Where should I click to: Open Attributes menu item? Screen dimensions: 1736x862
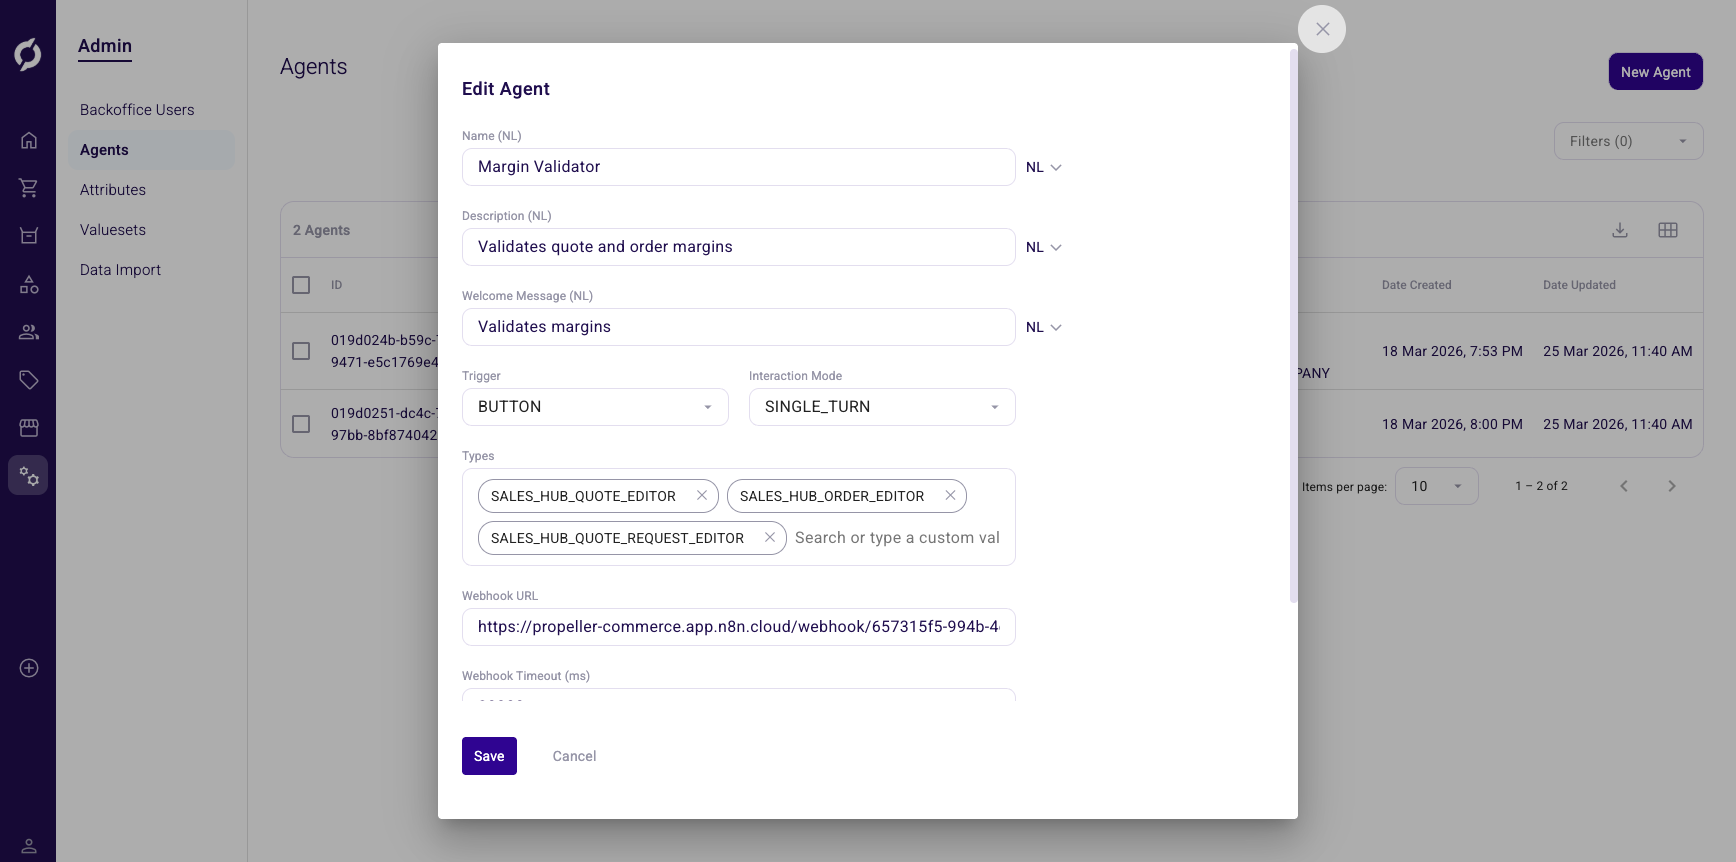(113, 190)
